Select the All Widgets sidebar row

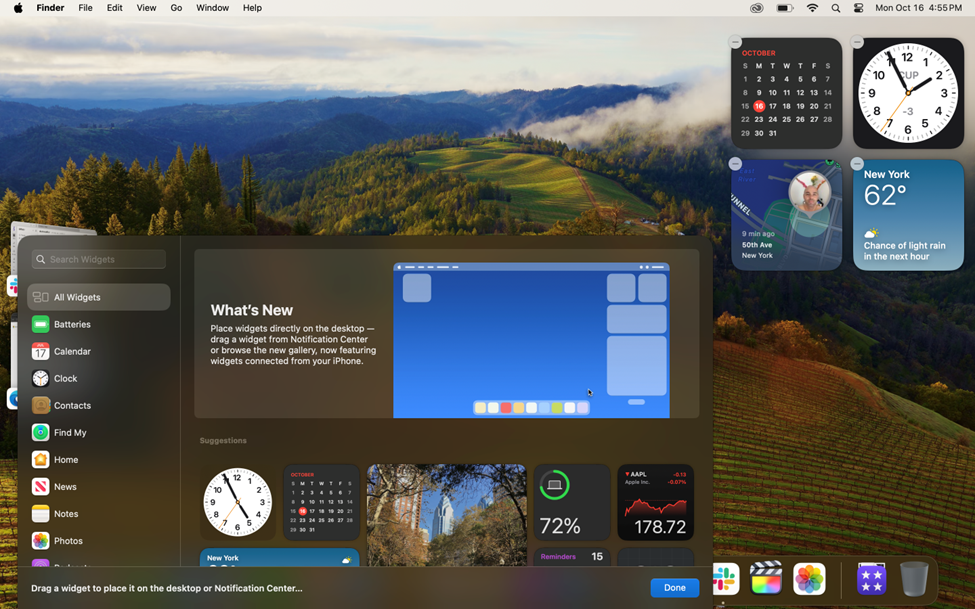99,297
